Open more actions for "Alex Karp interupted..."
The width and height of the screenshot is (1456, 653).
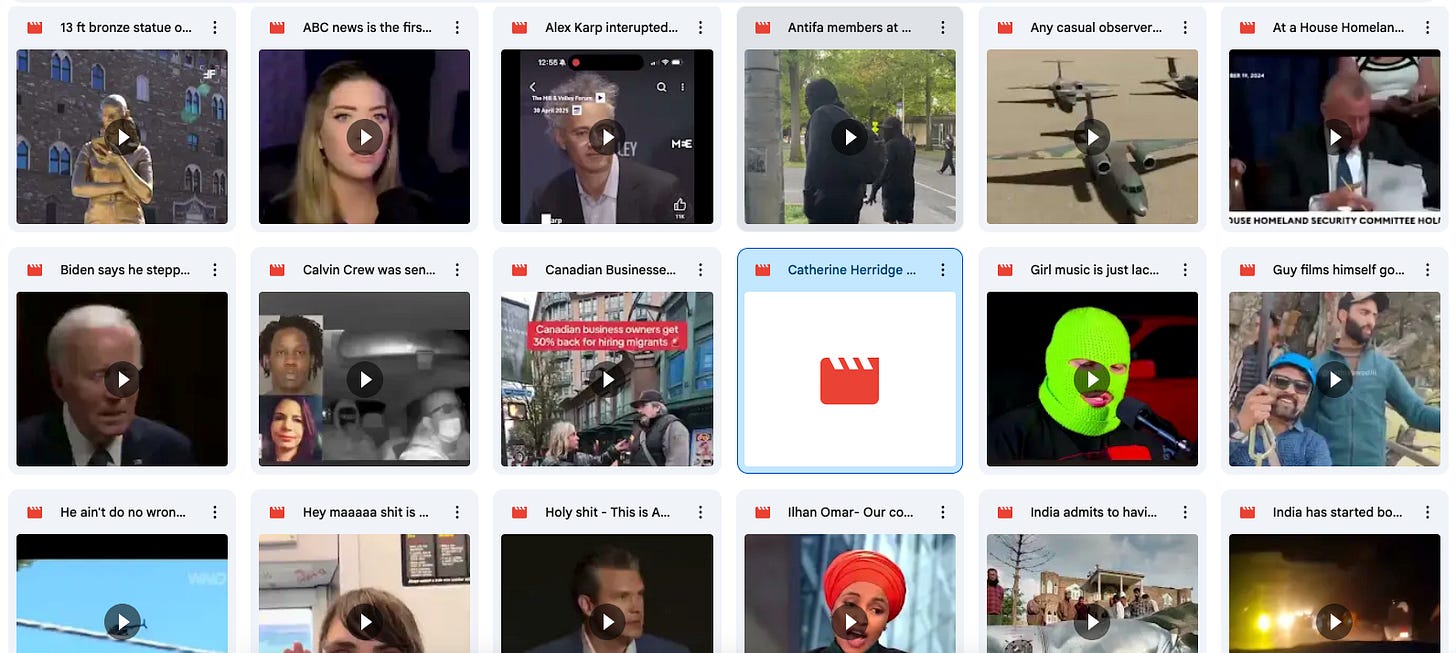click(x=700, y=28)
